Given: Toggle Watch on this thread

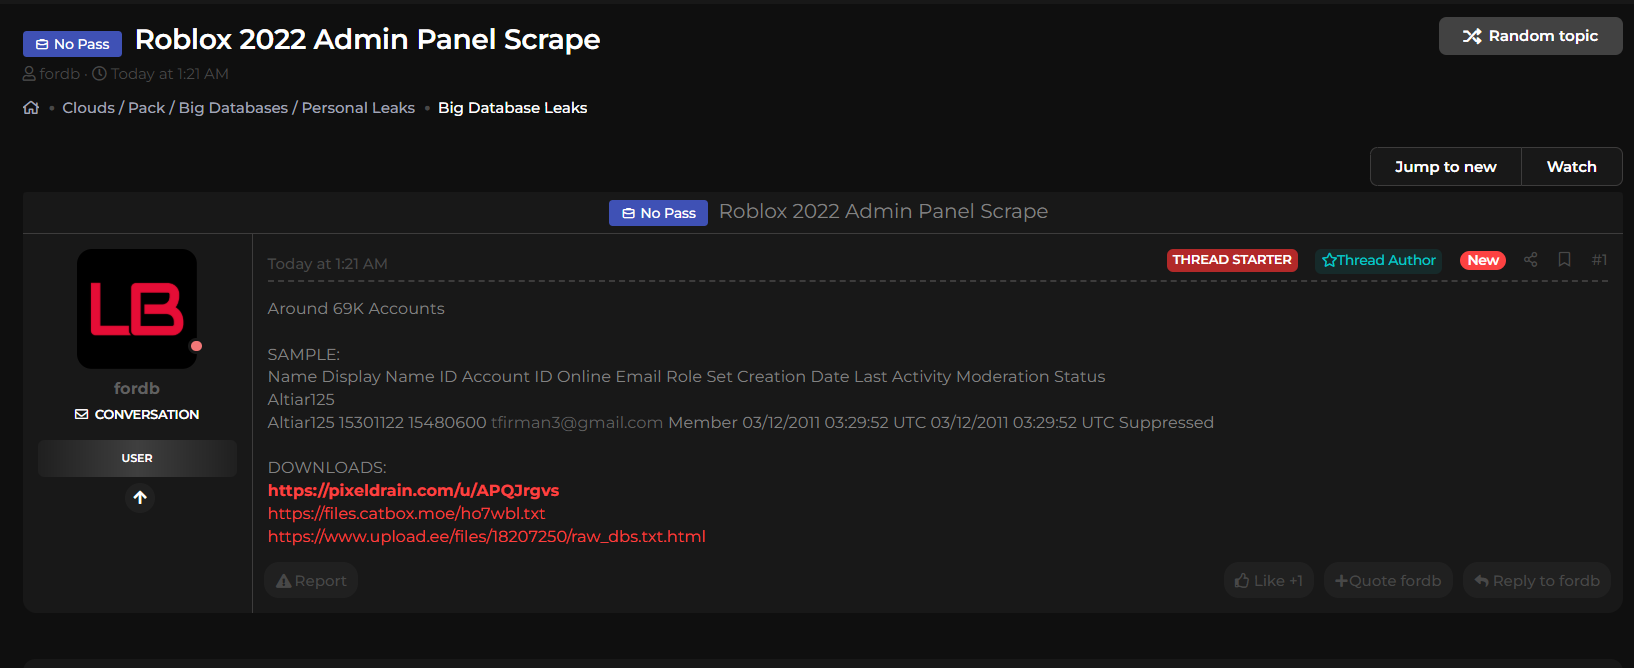Looking at the screenshot, I should pos(1571,167).
